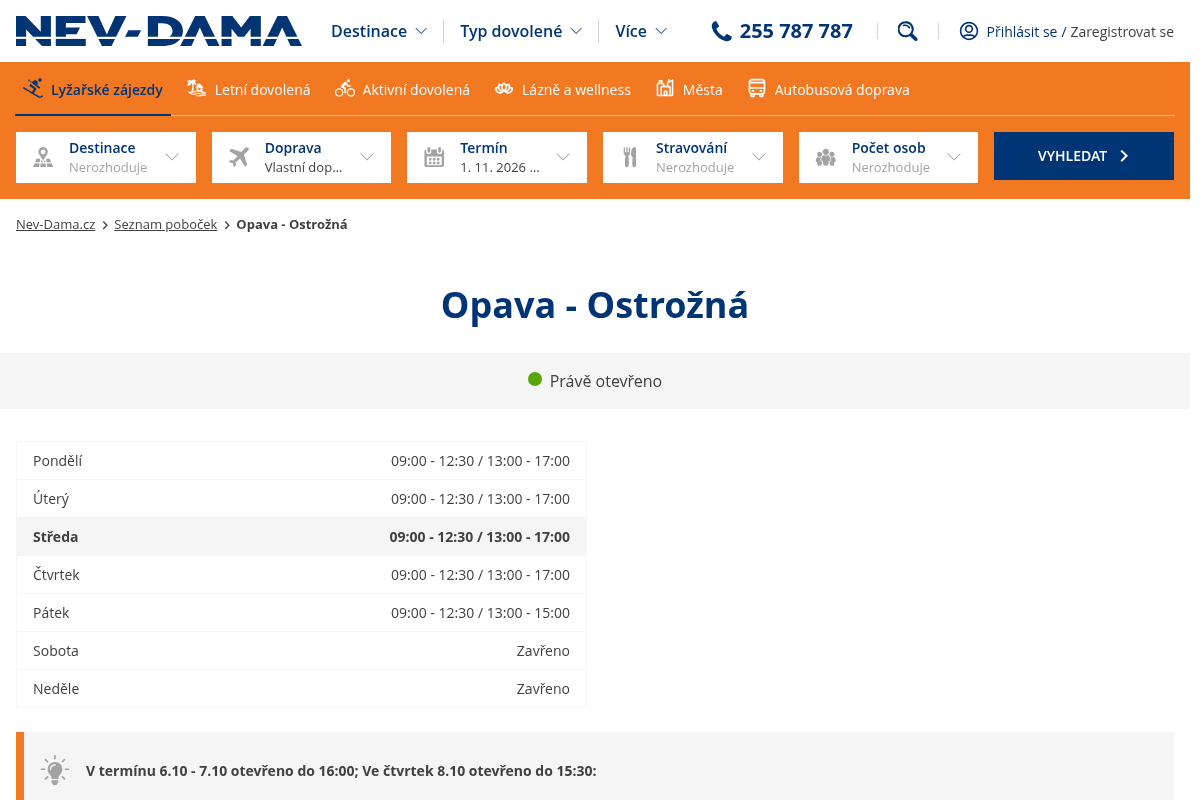Click the airplane icon in Doprava field

pyautogui.click(x=239, y=157)
